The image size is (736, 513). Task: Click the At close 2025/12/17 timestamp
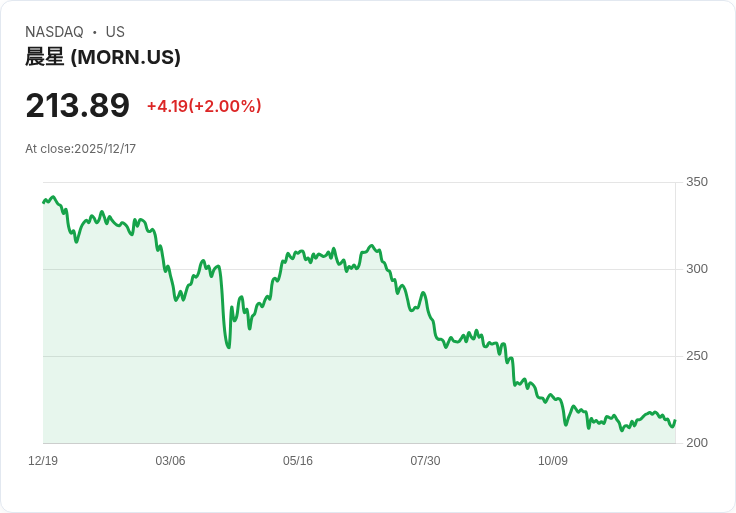[80, 149]
